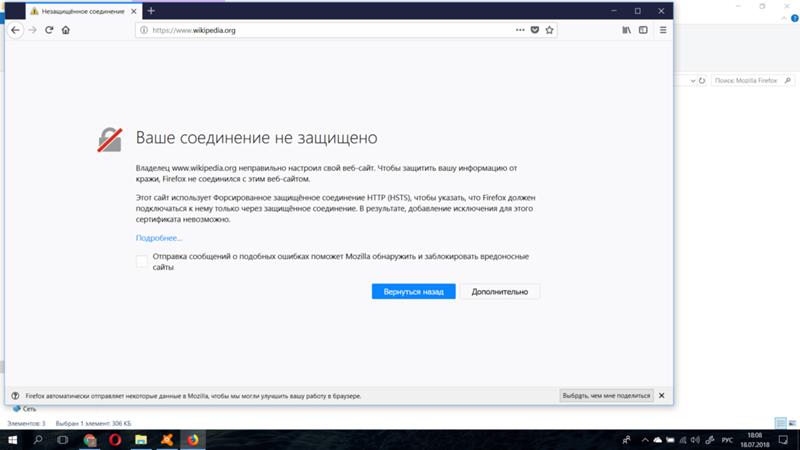
Task: Open File Explorer from the taskbar
Action: (x=141, y=440)
